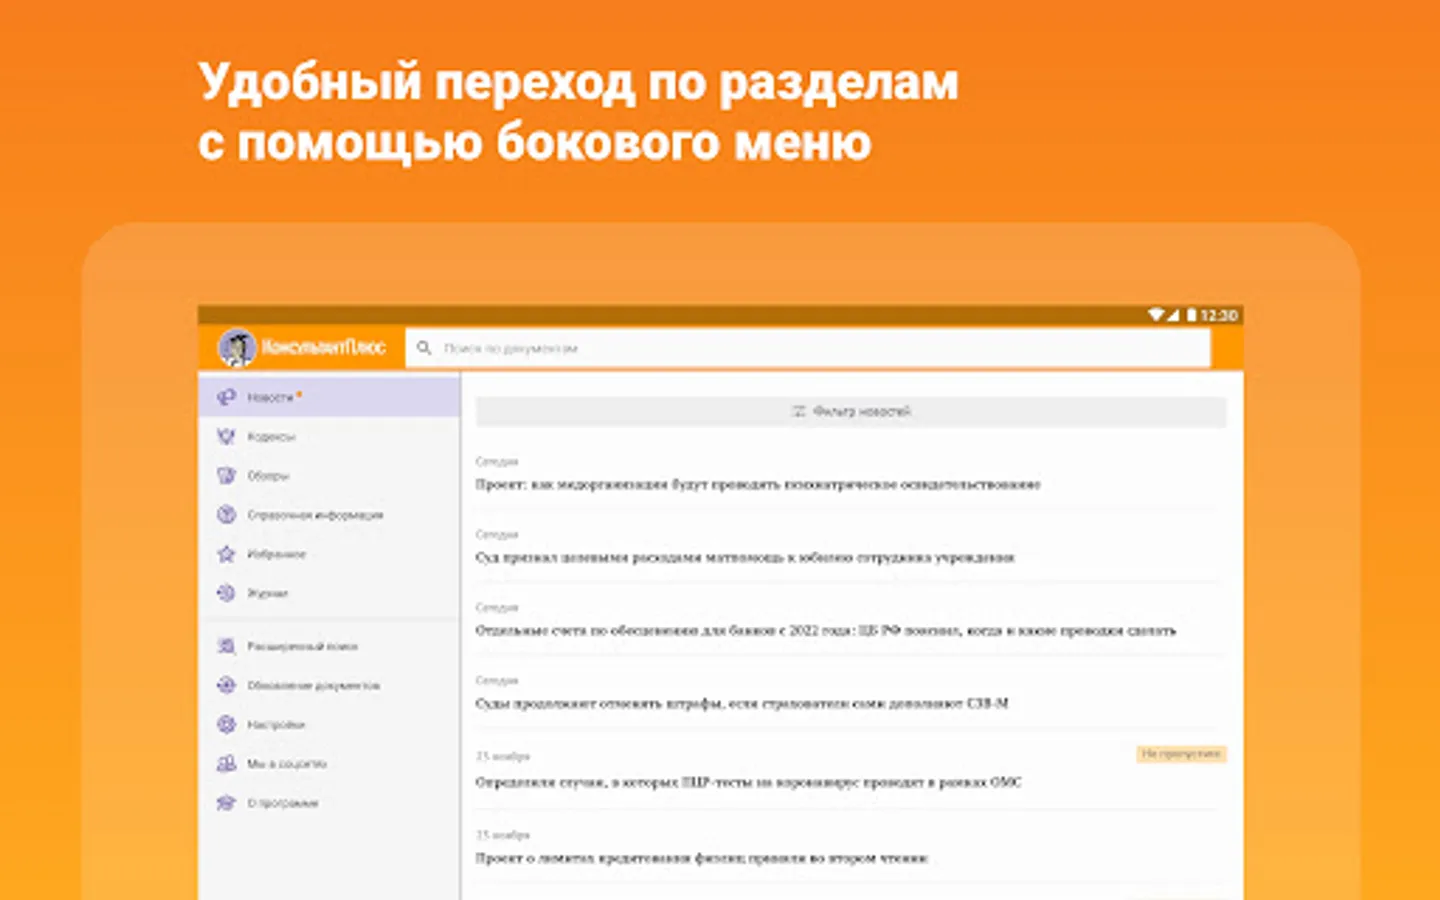
Task: Click the Обновление документов icon
Action: 227,685
